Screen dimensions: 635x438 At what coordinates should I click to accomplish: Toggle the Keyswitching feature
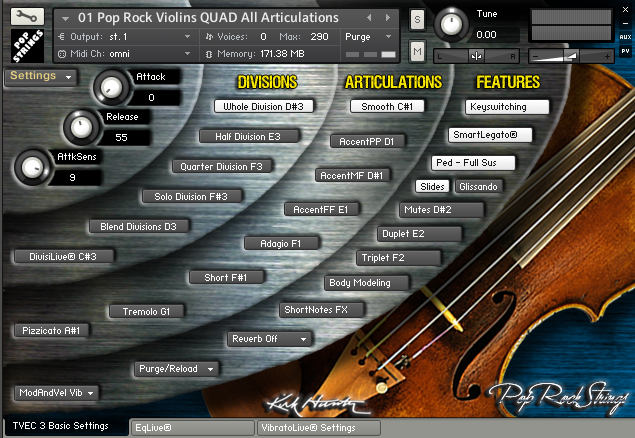(x=507, y=107)
